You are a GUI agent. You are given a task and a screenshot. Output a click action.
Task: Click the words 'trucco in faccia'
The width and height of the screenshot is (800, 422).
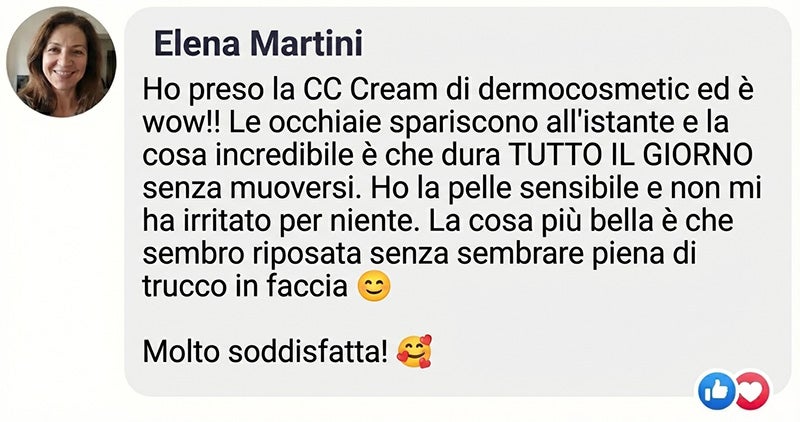(245, 286)
